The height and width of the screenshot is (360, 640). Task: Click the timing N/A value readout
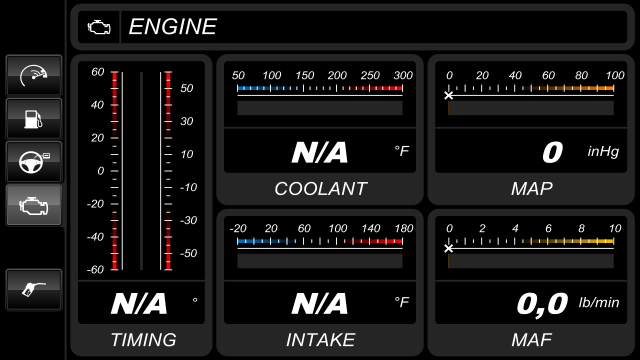(139, 304)
